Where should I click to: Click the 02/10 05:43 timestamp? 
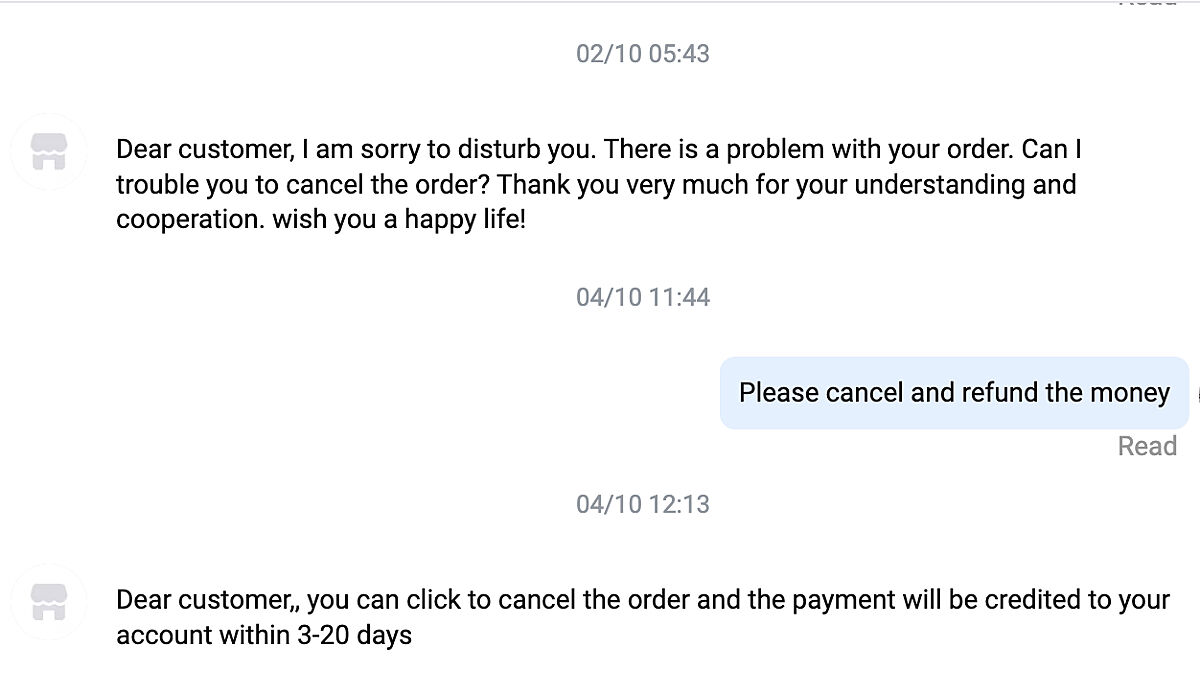(642, 53)
